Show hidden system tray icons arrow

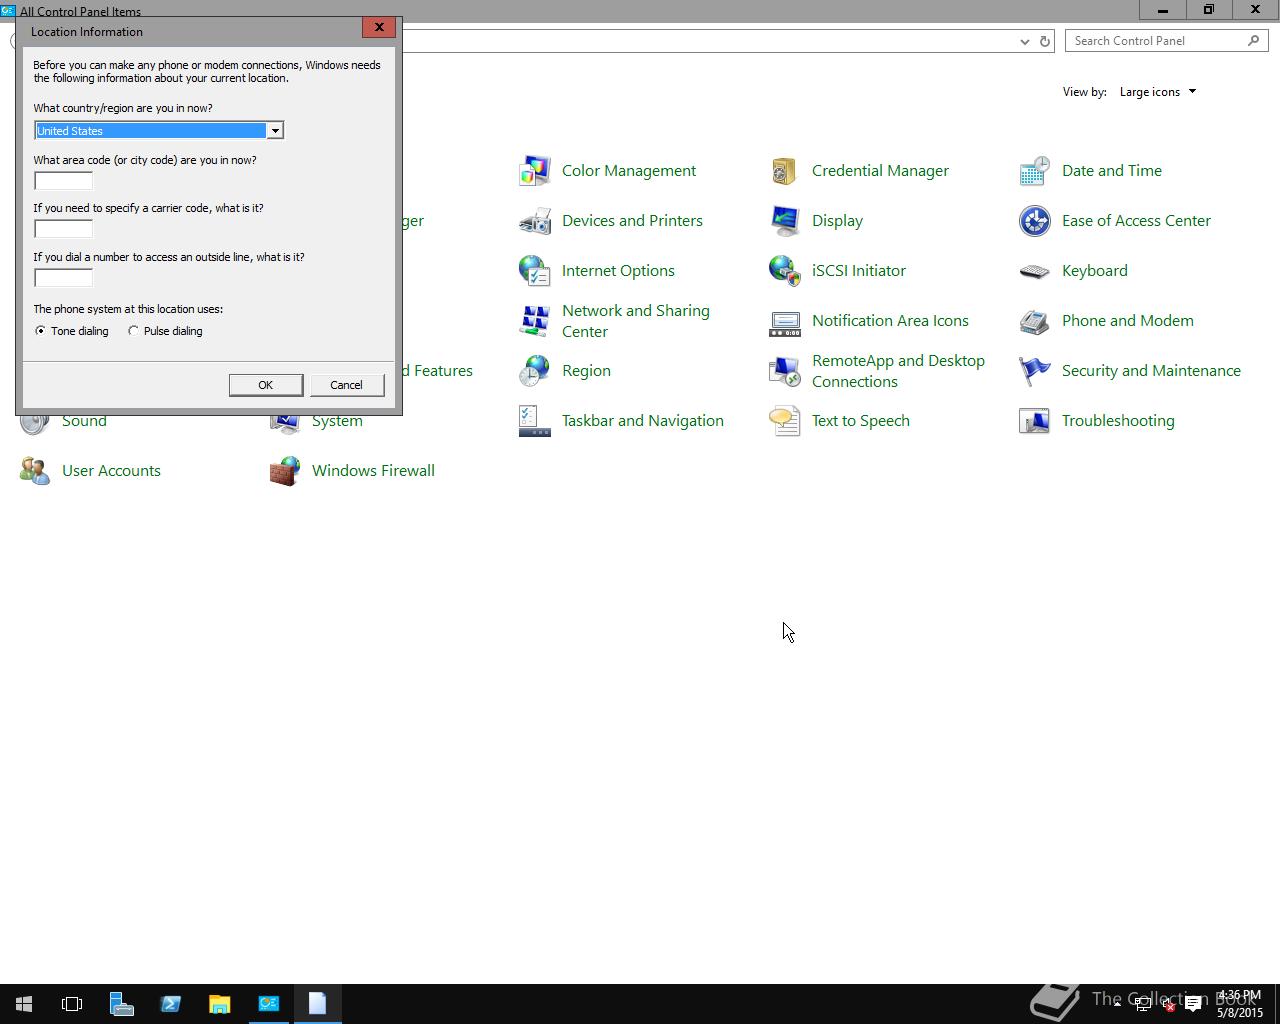(x=1117, y=1004)
